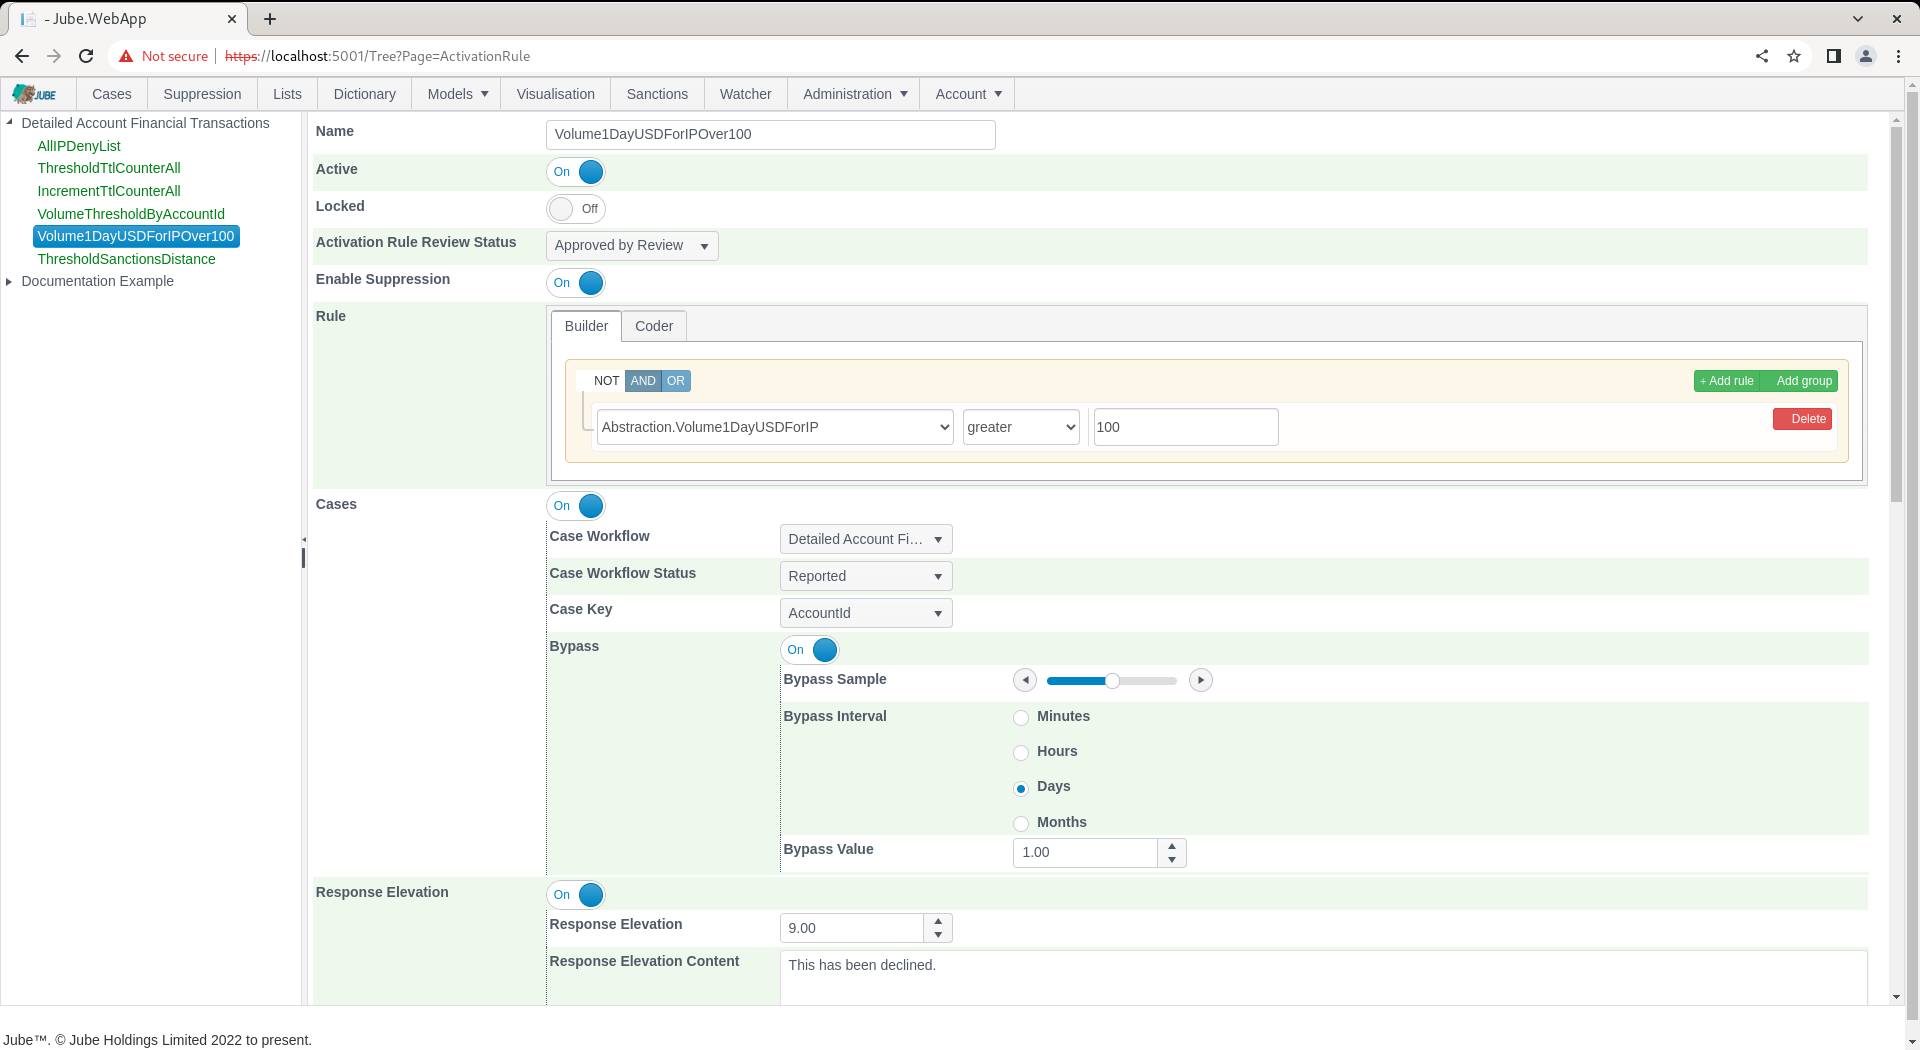Go back to previous page

22,56
